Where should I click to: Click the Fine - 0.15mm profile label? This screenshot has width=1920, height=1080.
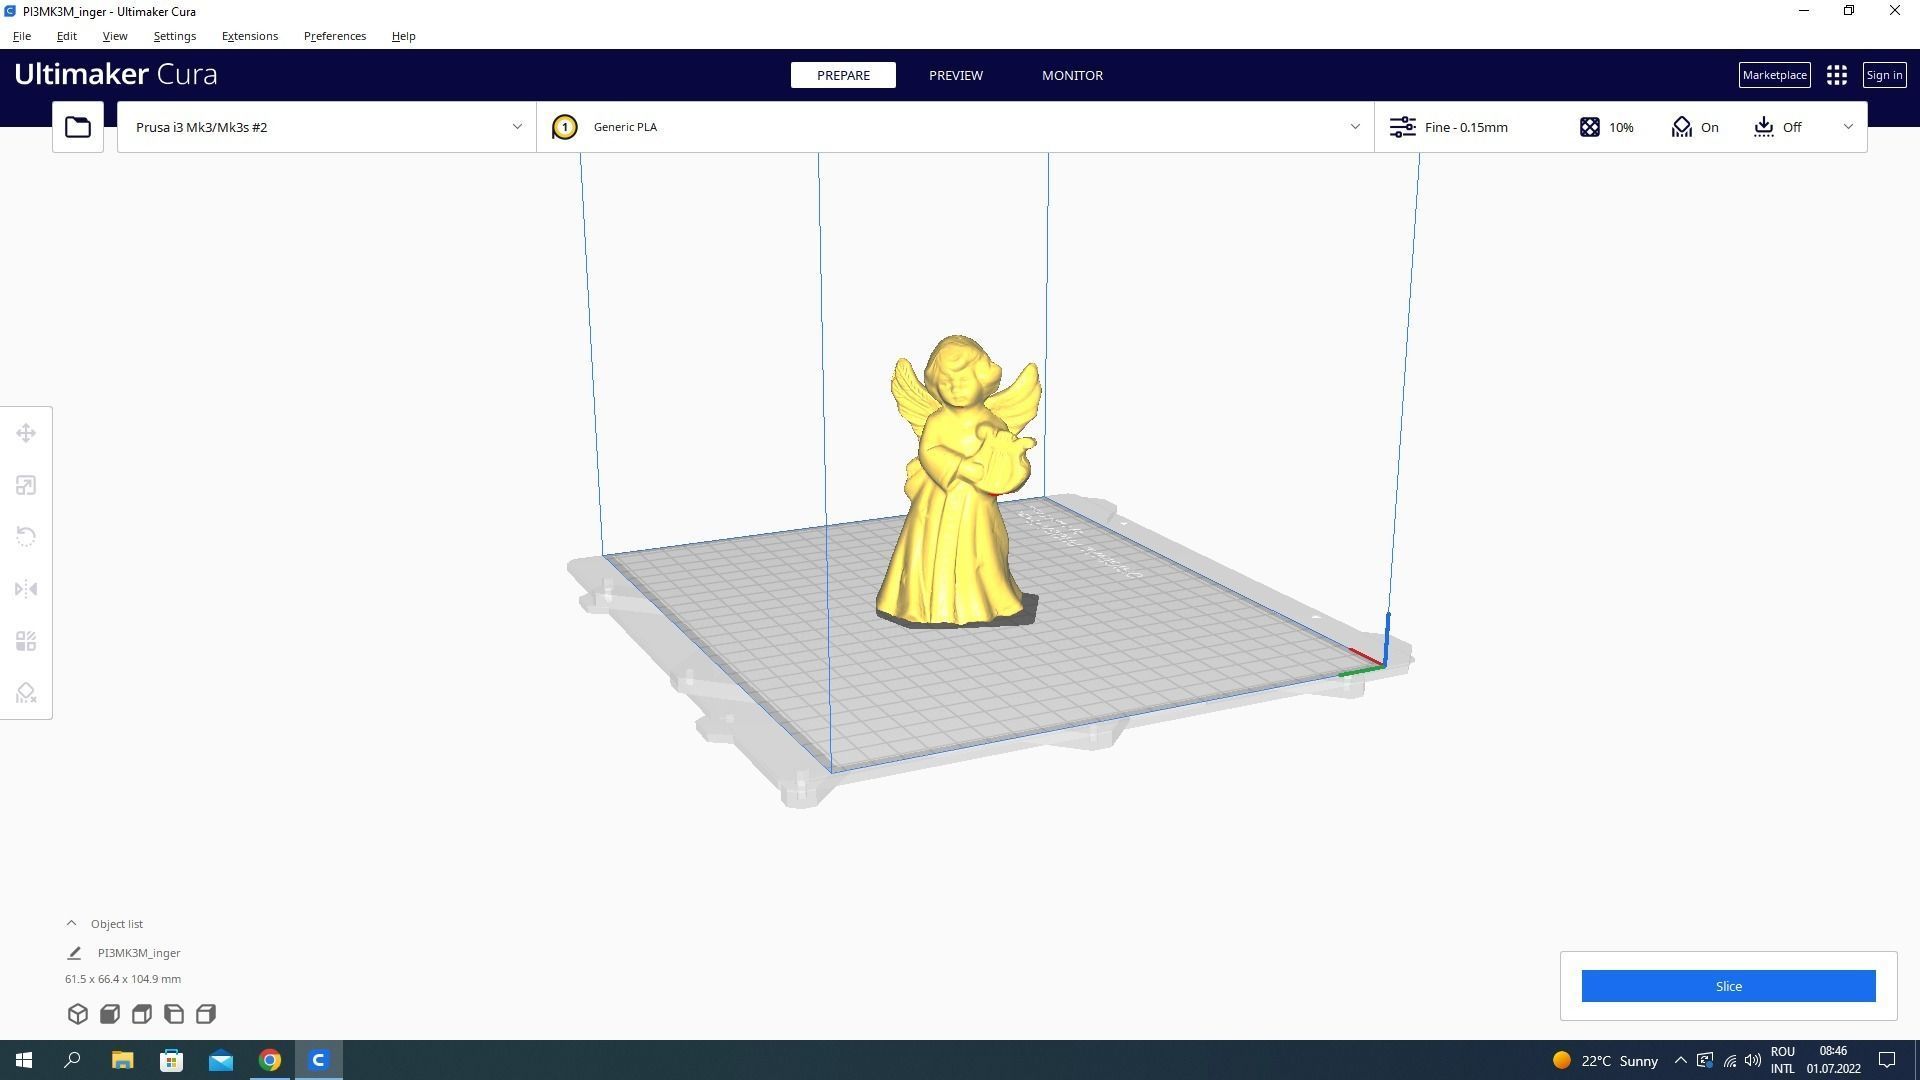(x=1466, y=127)
